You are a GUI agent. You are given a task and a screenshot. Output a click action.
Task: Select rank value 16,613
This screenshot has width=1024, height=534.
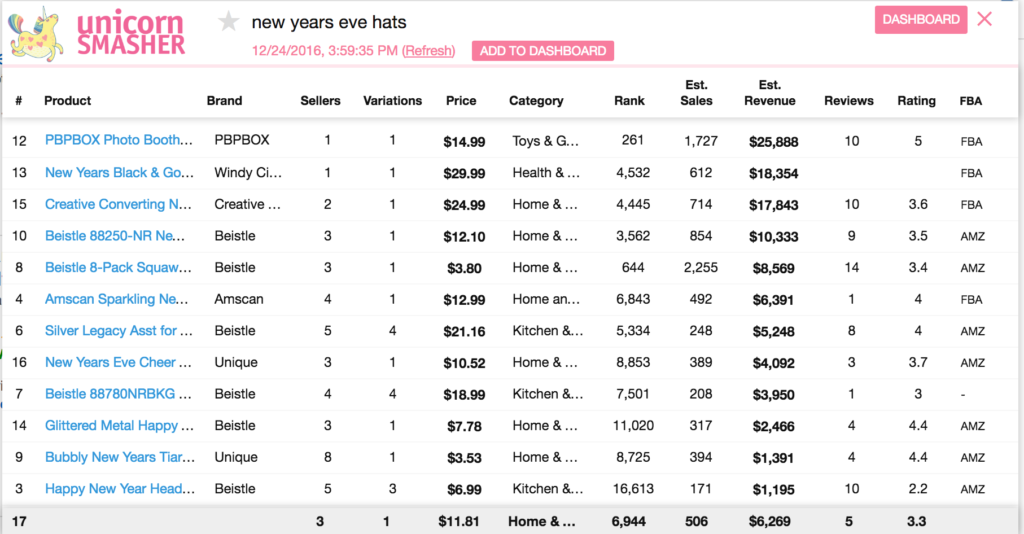(x=633, y=489)
